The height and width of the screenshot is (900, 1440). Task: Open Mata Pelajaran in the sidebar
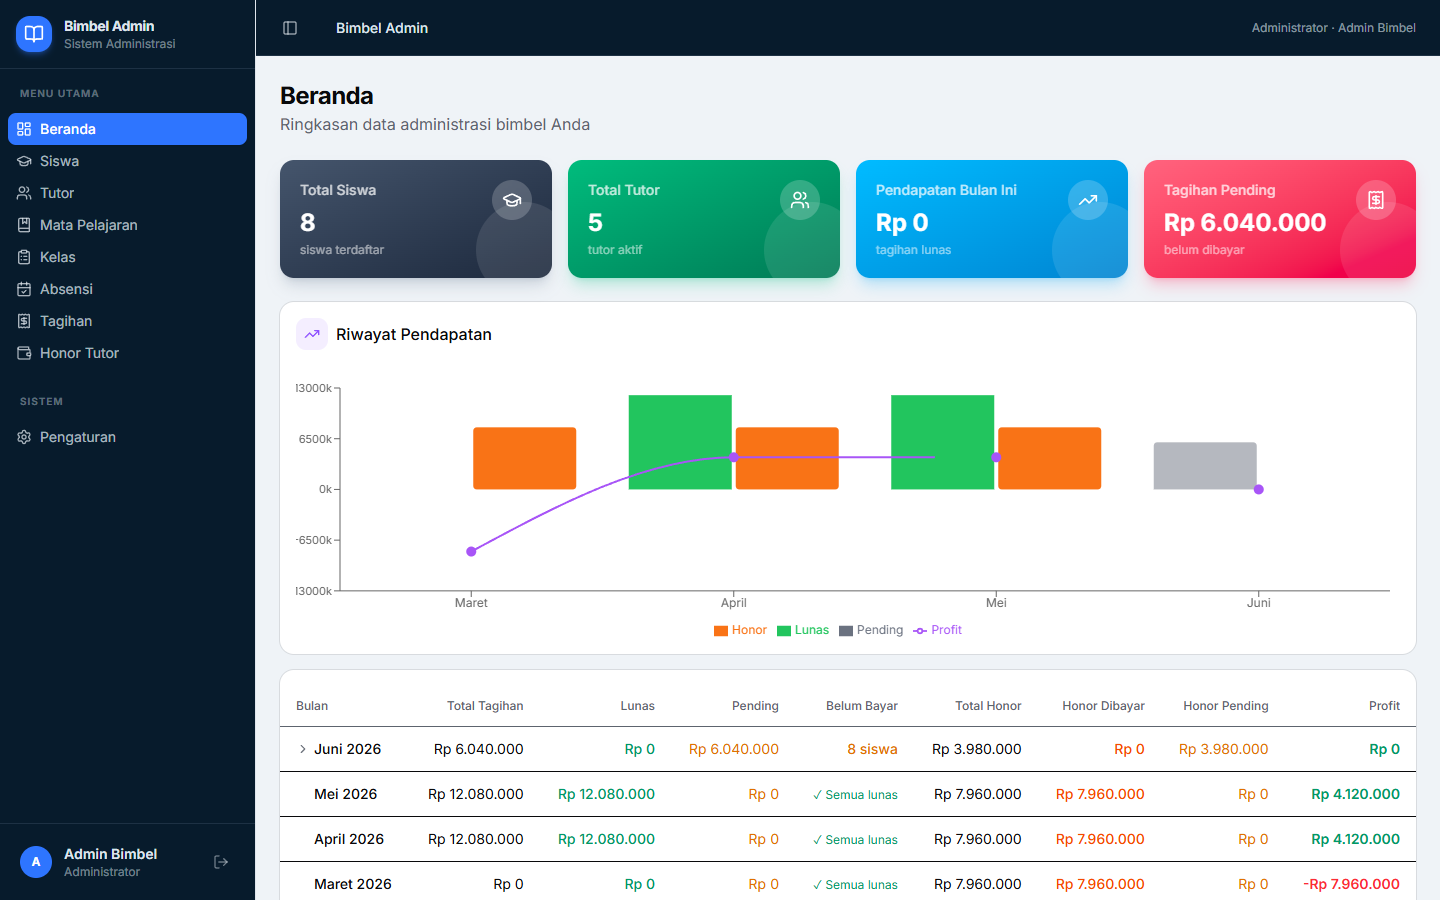(x=127, y=225)
